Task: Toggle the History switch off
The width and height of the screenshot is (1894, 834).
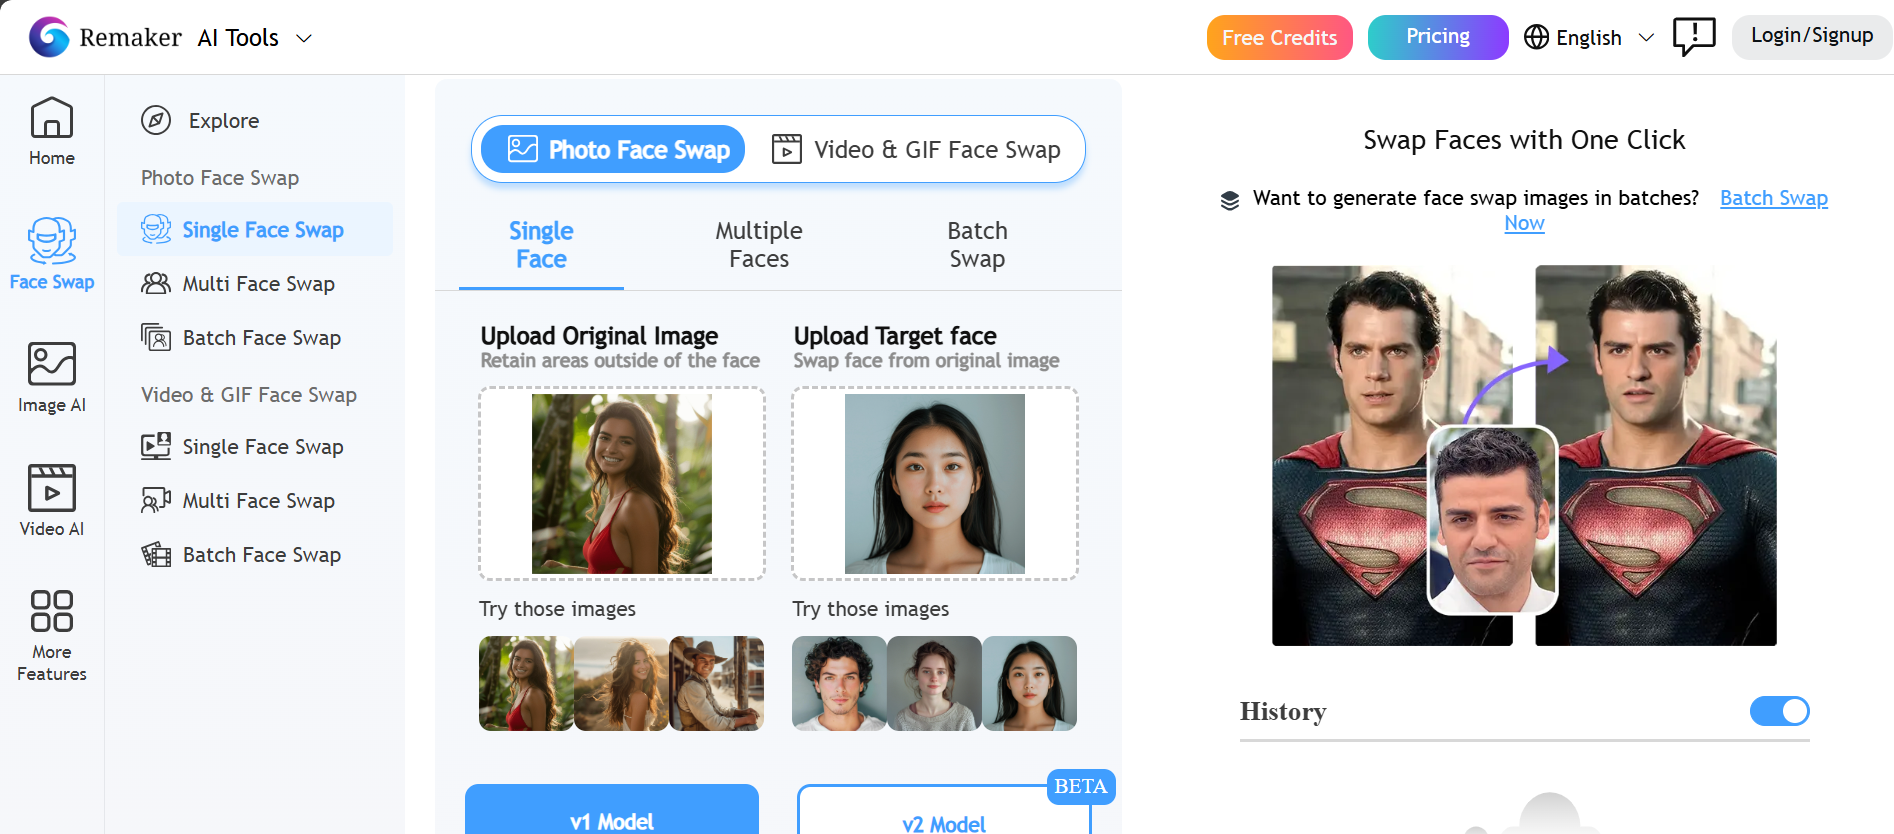Action: click(x=1779, y=711)
